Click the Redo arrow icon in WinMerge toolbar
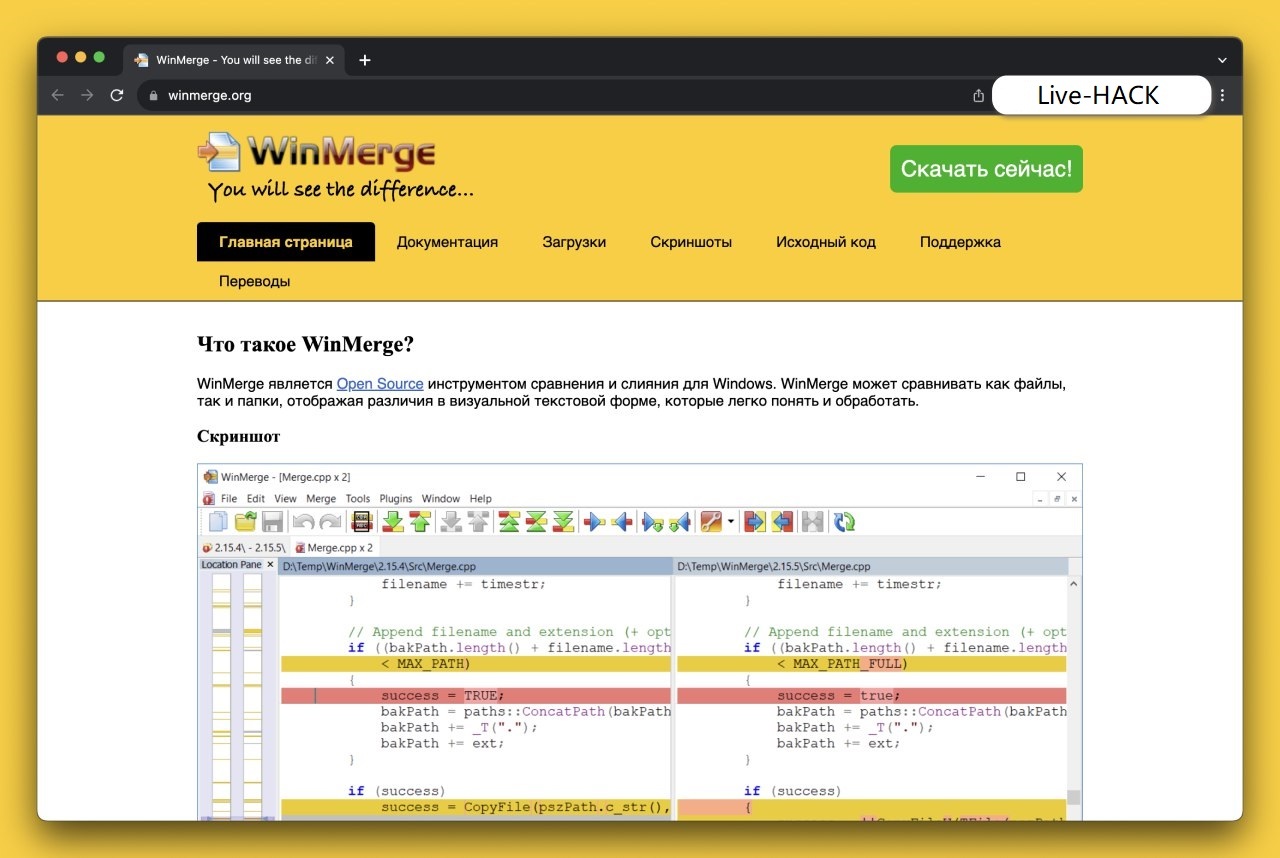 (x=330, y=522)
